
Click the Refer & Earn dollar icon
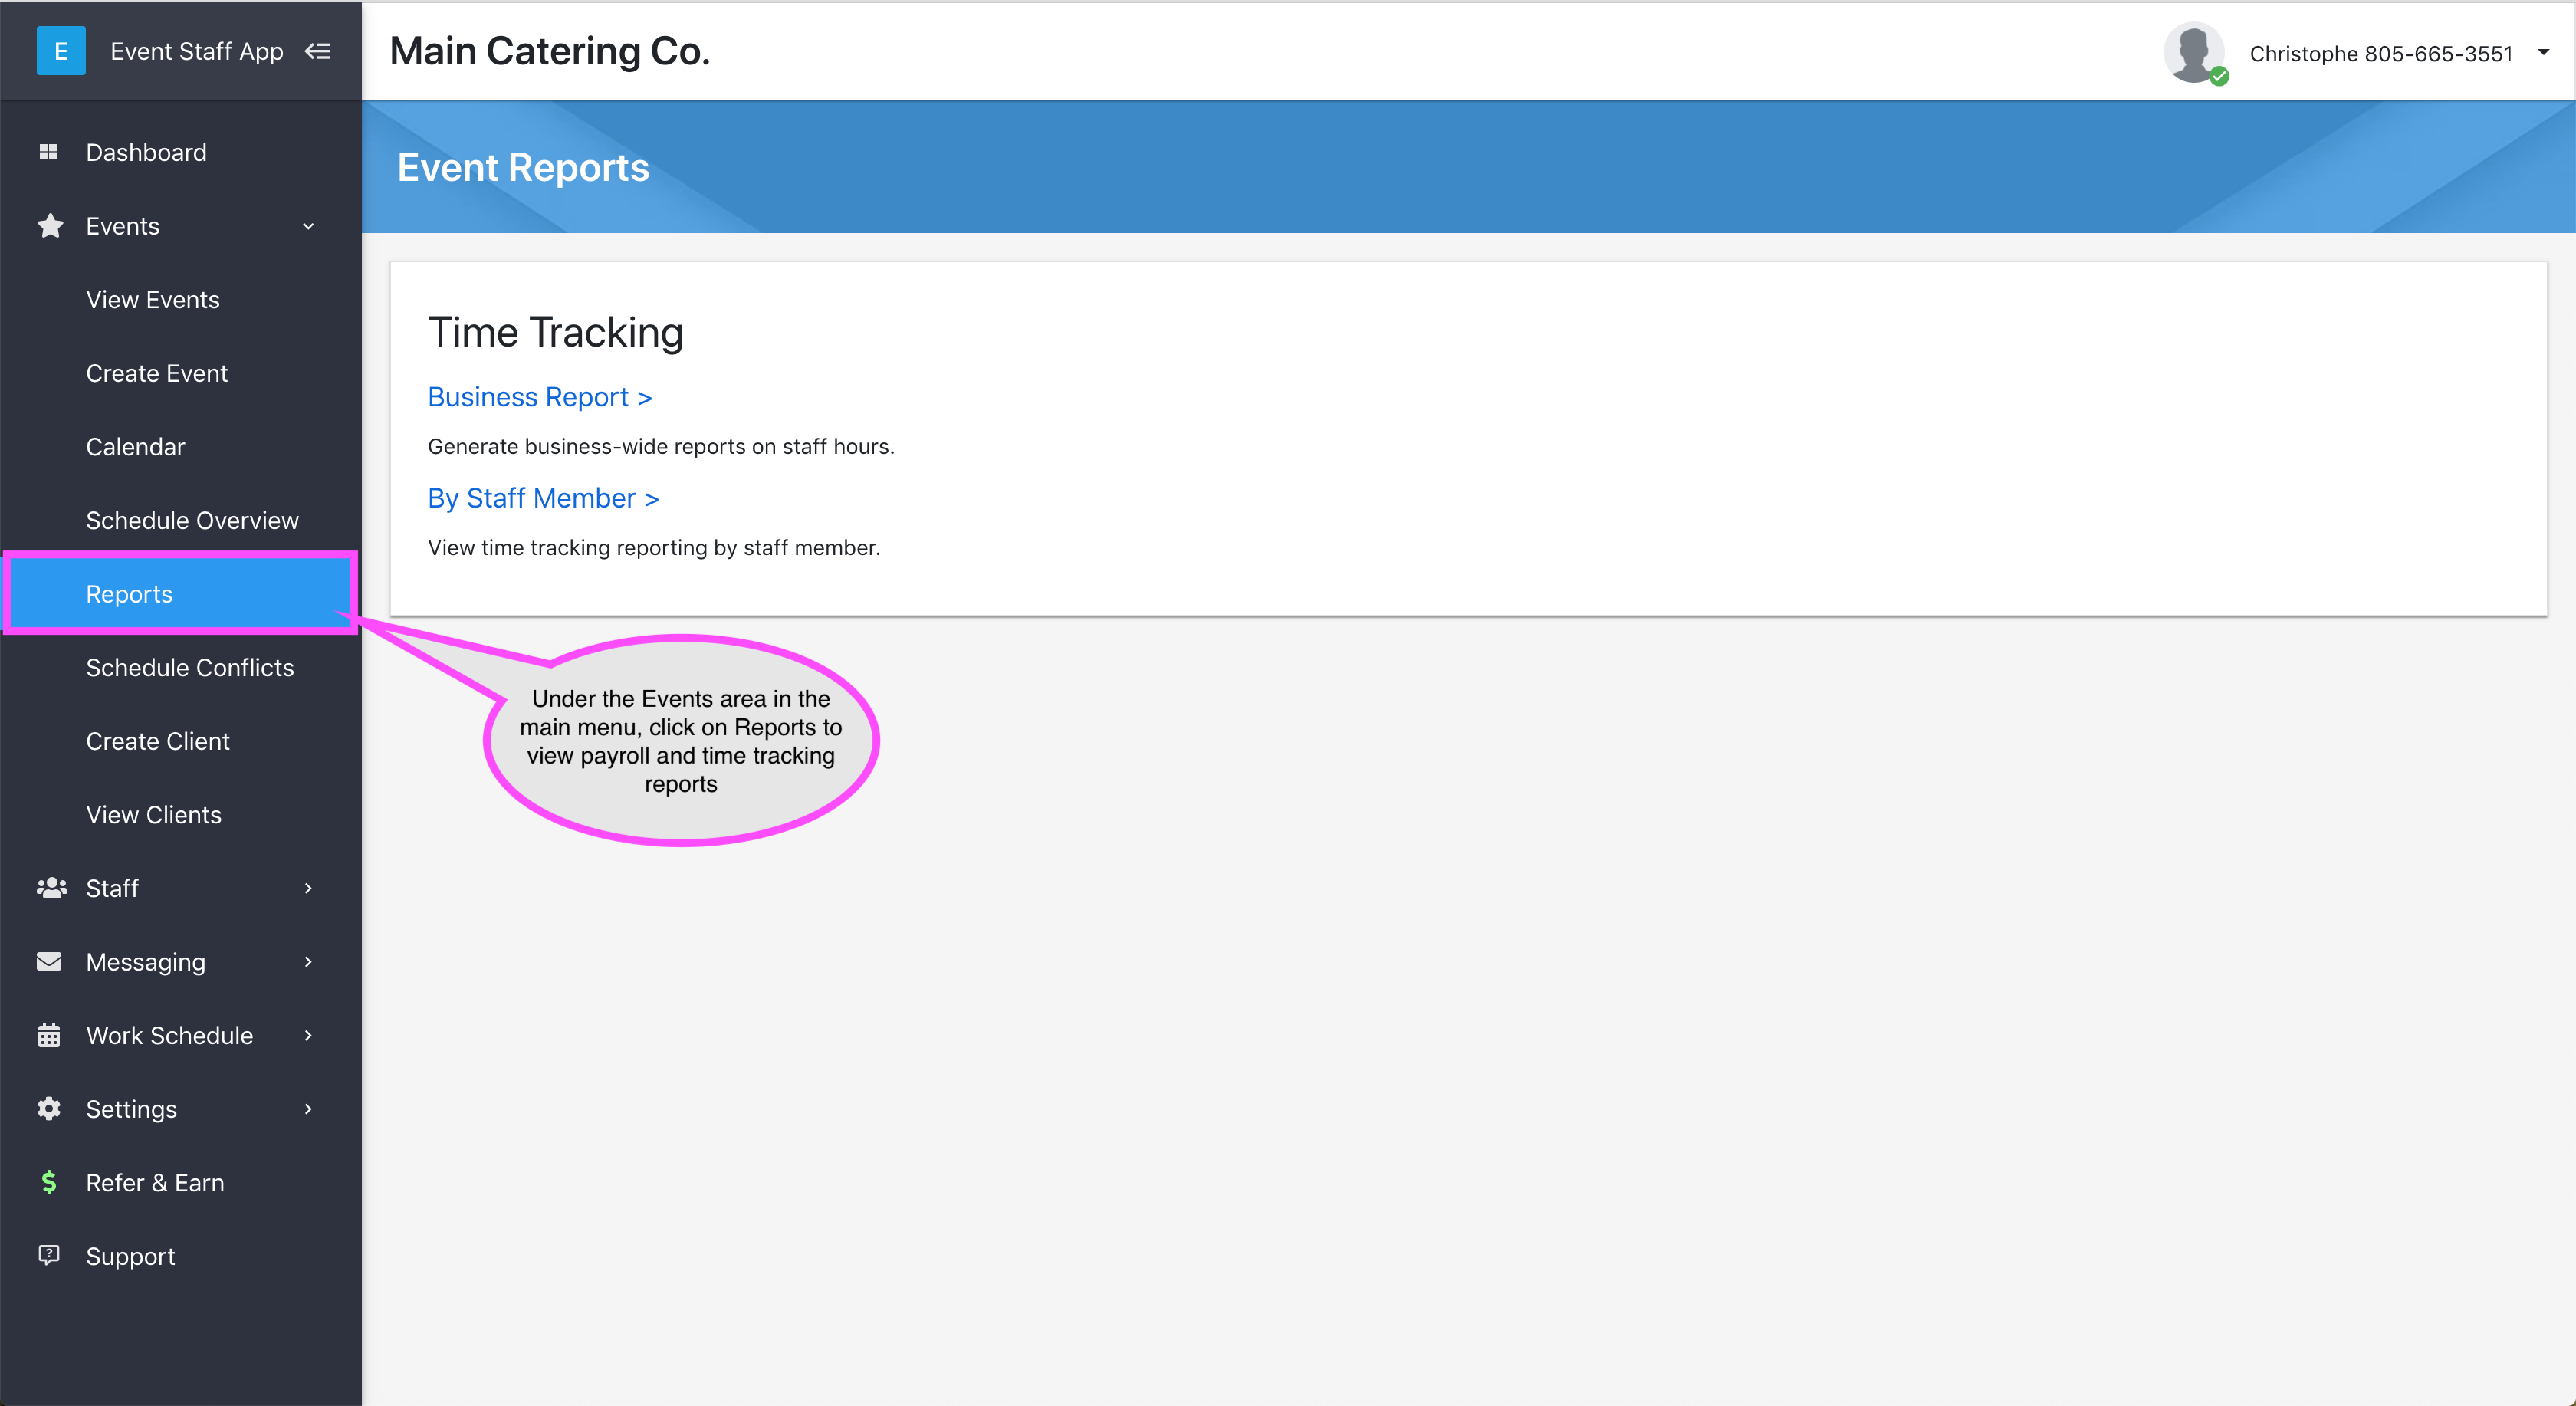[49, 1183]
